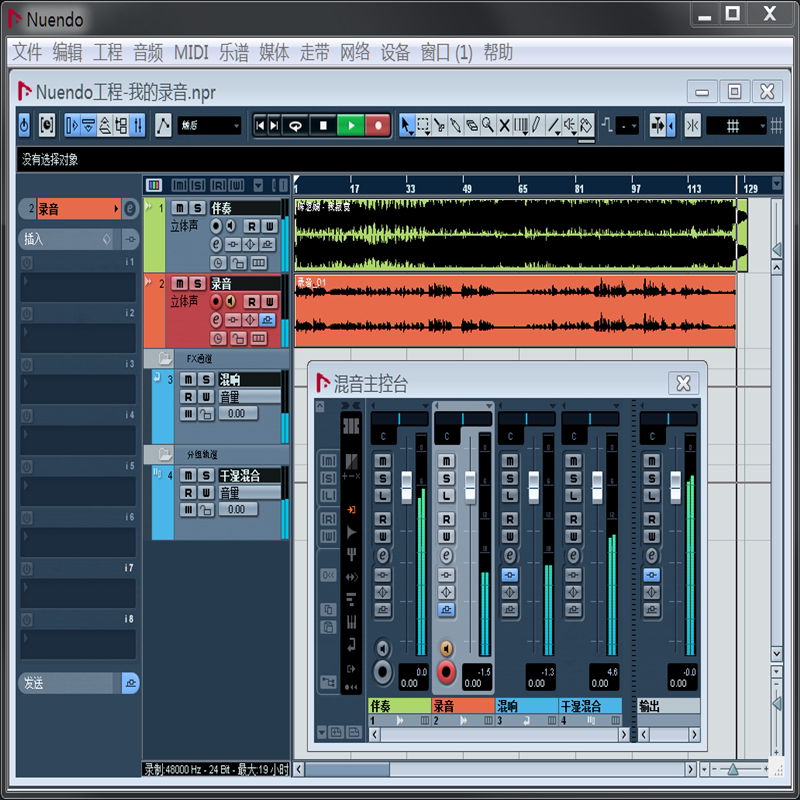The image size is (800, 800).
Task: Record-enable the 录音 channel in mixer
Action: tap(446, 672)
